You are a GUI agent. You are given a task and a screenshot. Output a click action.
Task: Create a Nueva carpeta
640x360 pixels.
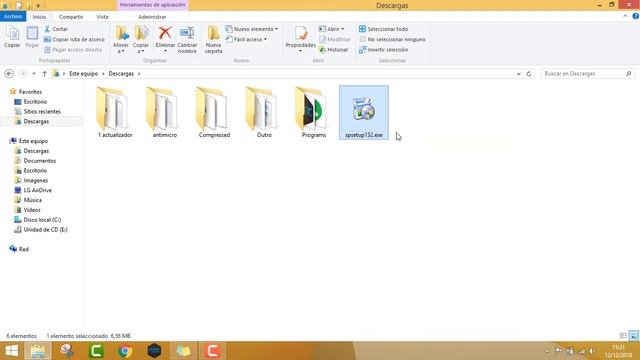click(213, 40)
